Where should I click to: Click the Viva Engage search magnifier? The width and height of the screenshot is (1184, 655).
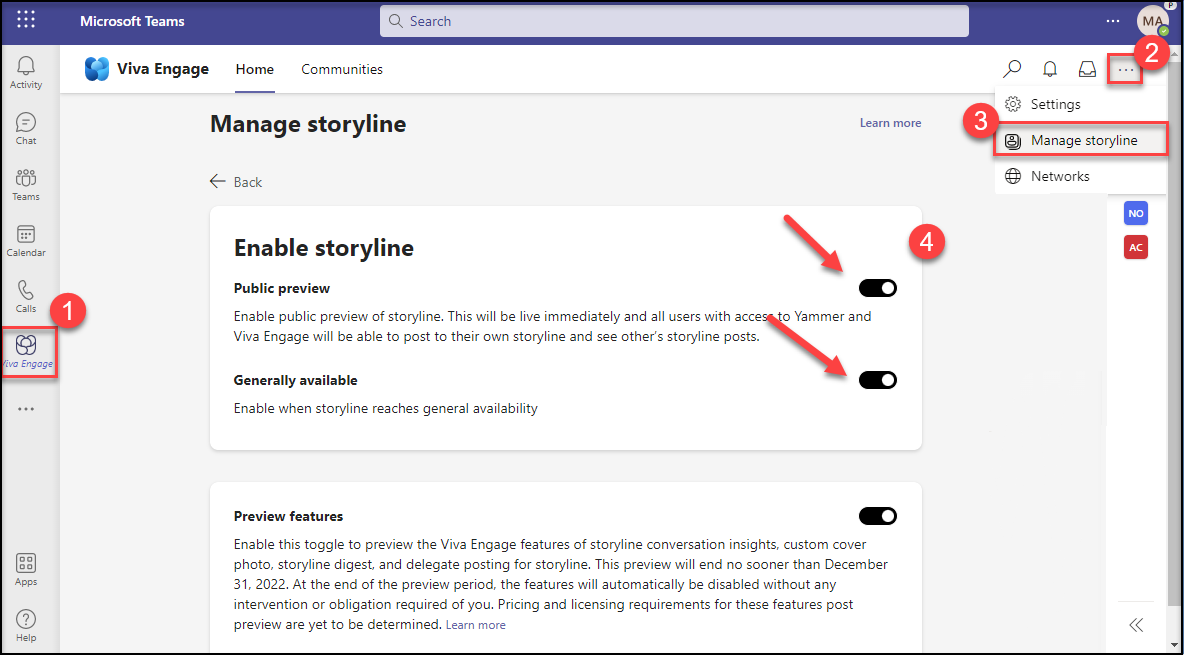click(x=1012, y=69)
